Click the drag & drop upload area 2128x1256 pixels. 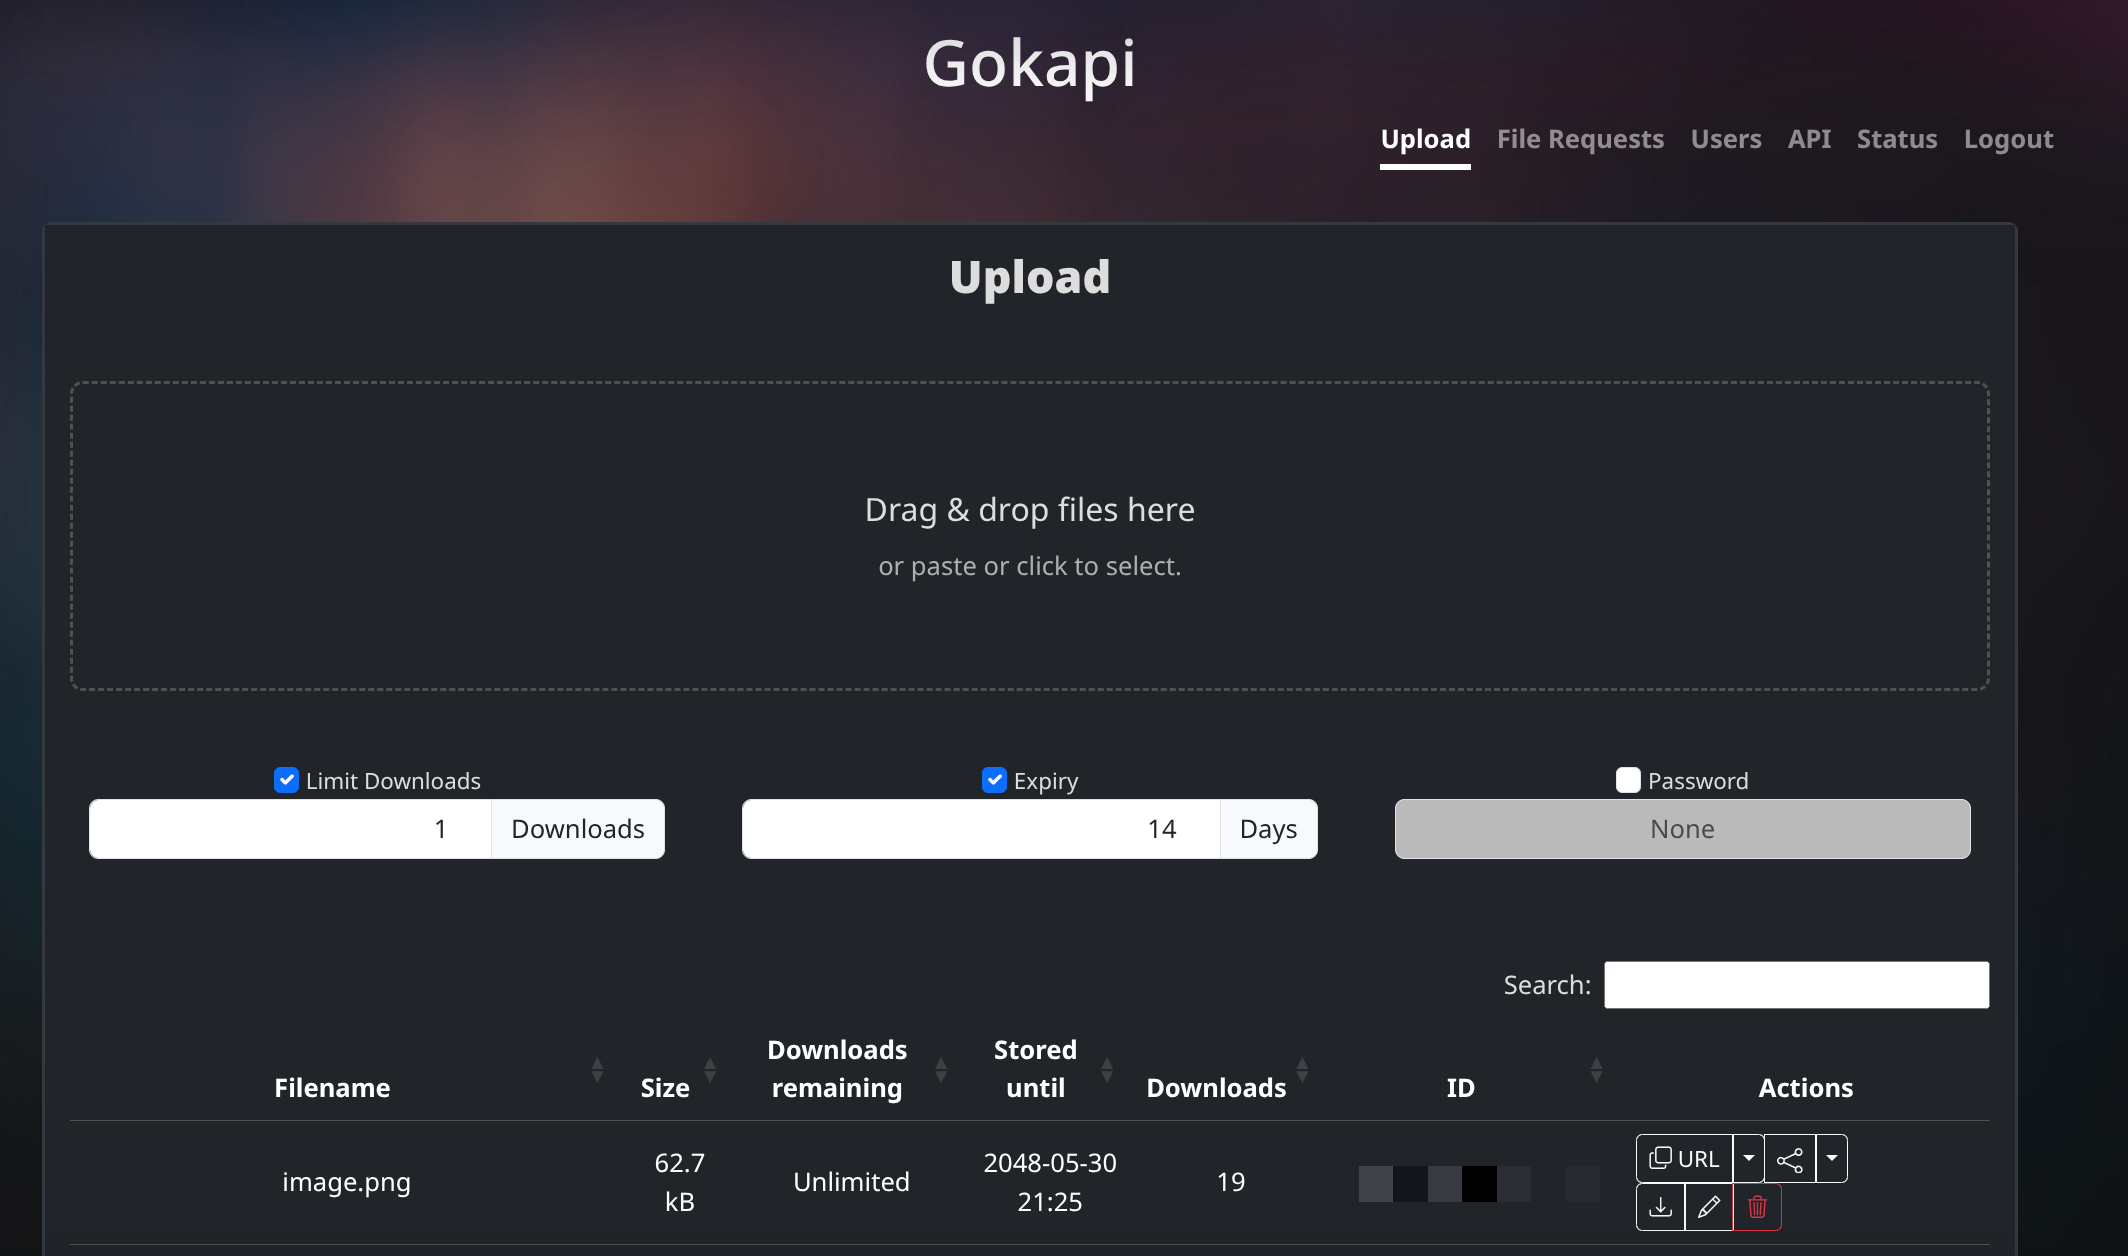1029,536
